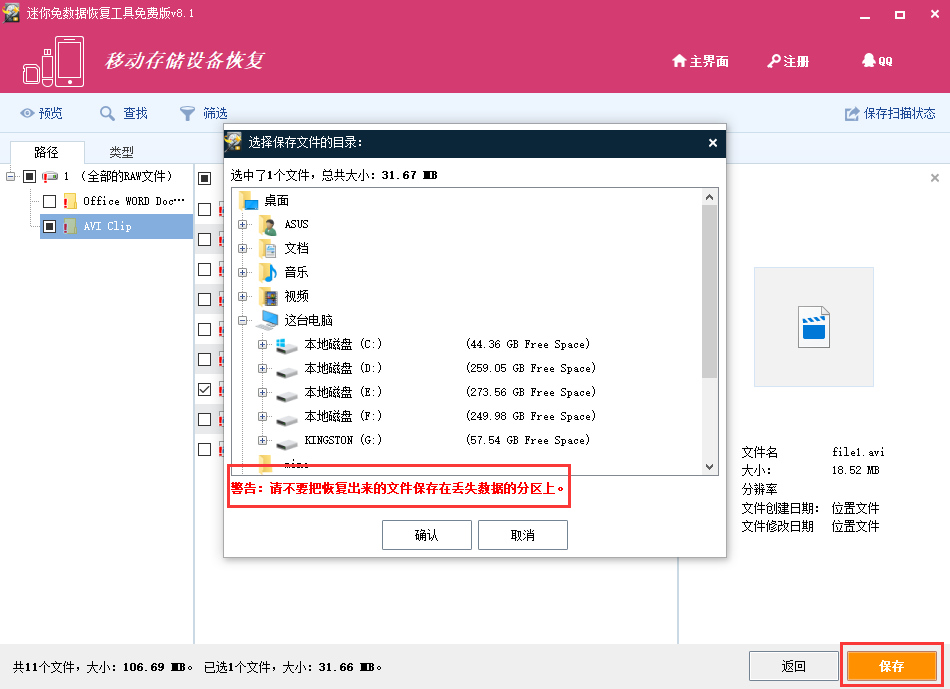This screenshot has height=689, width=950.
Task: Click the orange 保存 button
Action: (x=891, y=666)
